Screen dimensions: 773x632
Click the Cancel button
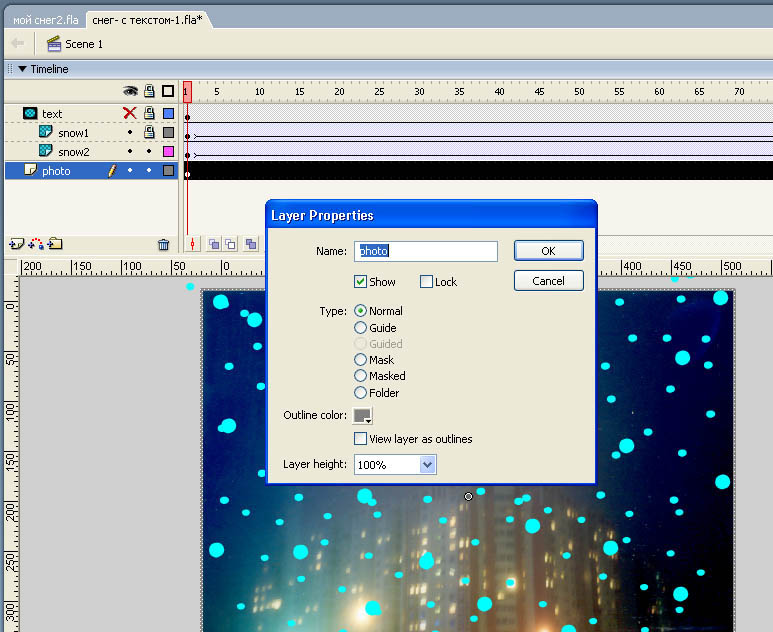(x=548, y=281)
